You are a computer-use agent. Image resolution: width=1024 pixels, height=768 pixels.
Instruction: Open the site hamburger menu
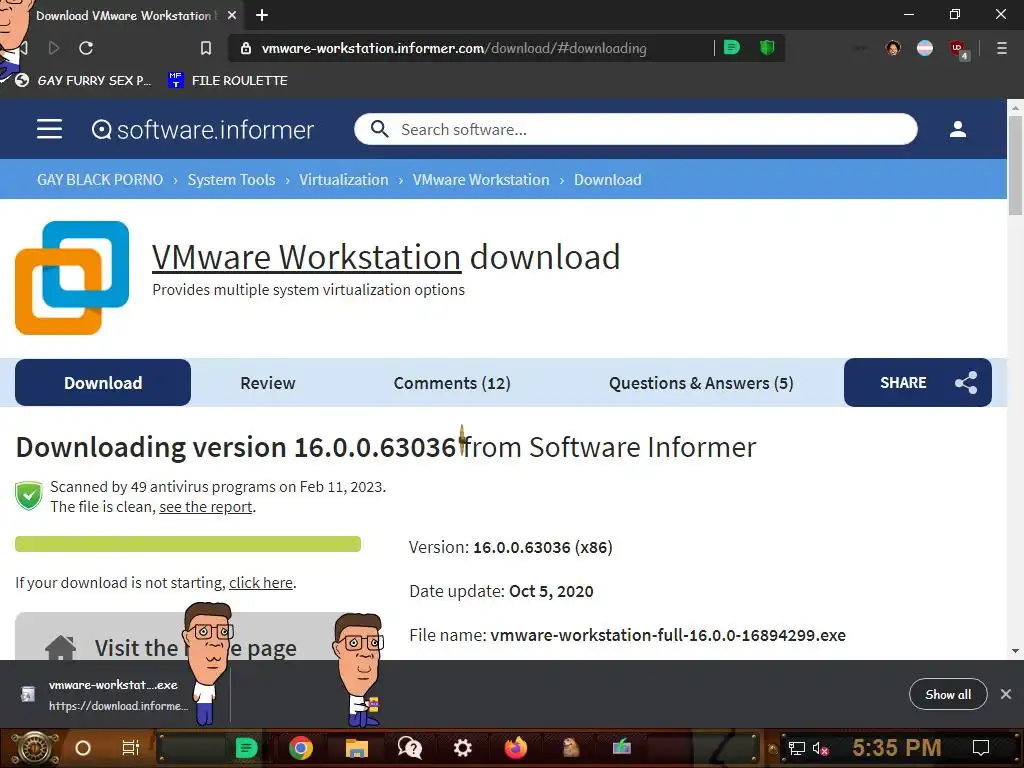(50, 129)
